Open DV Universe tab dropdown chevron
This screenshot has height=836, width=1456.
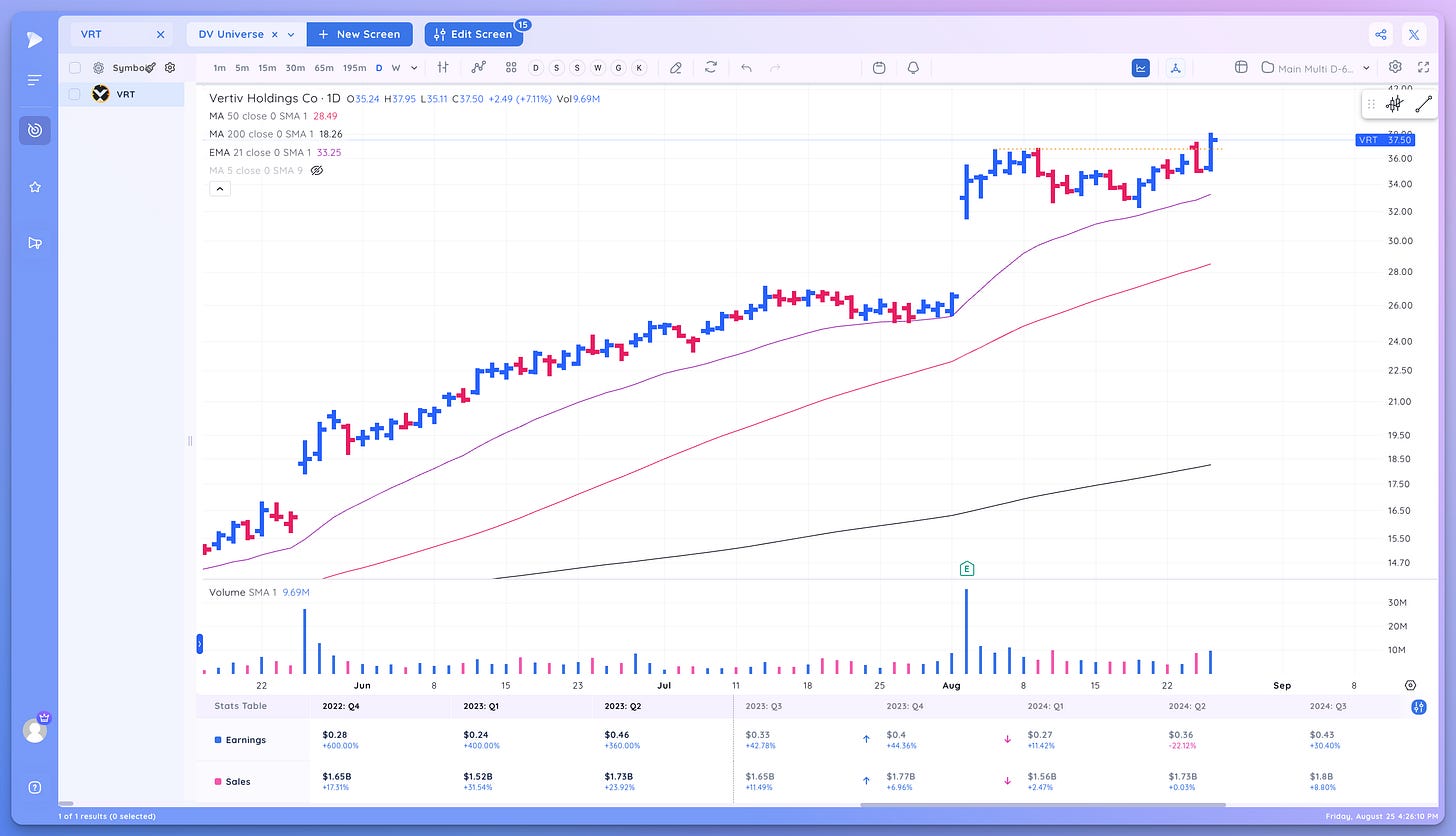pyautogui.click(x=291, y=34)
